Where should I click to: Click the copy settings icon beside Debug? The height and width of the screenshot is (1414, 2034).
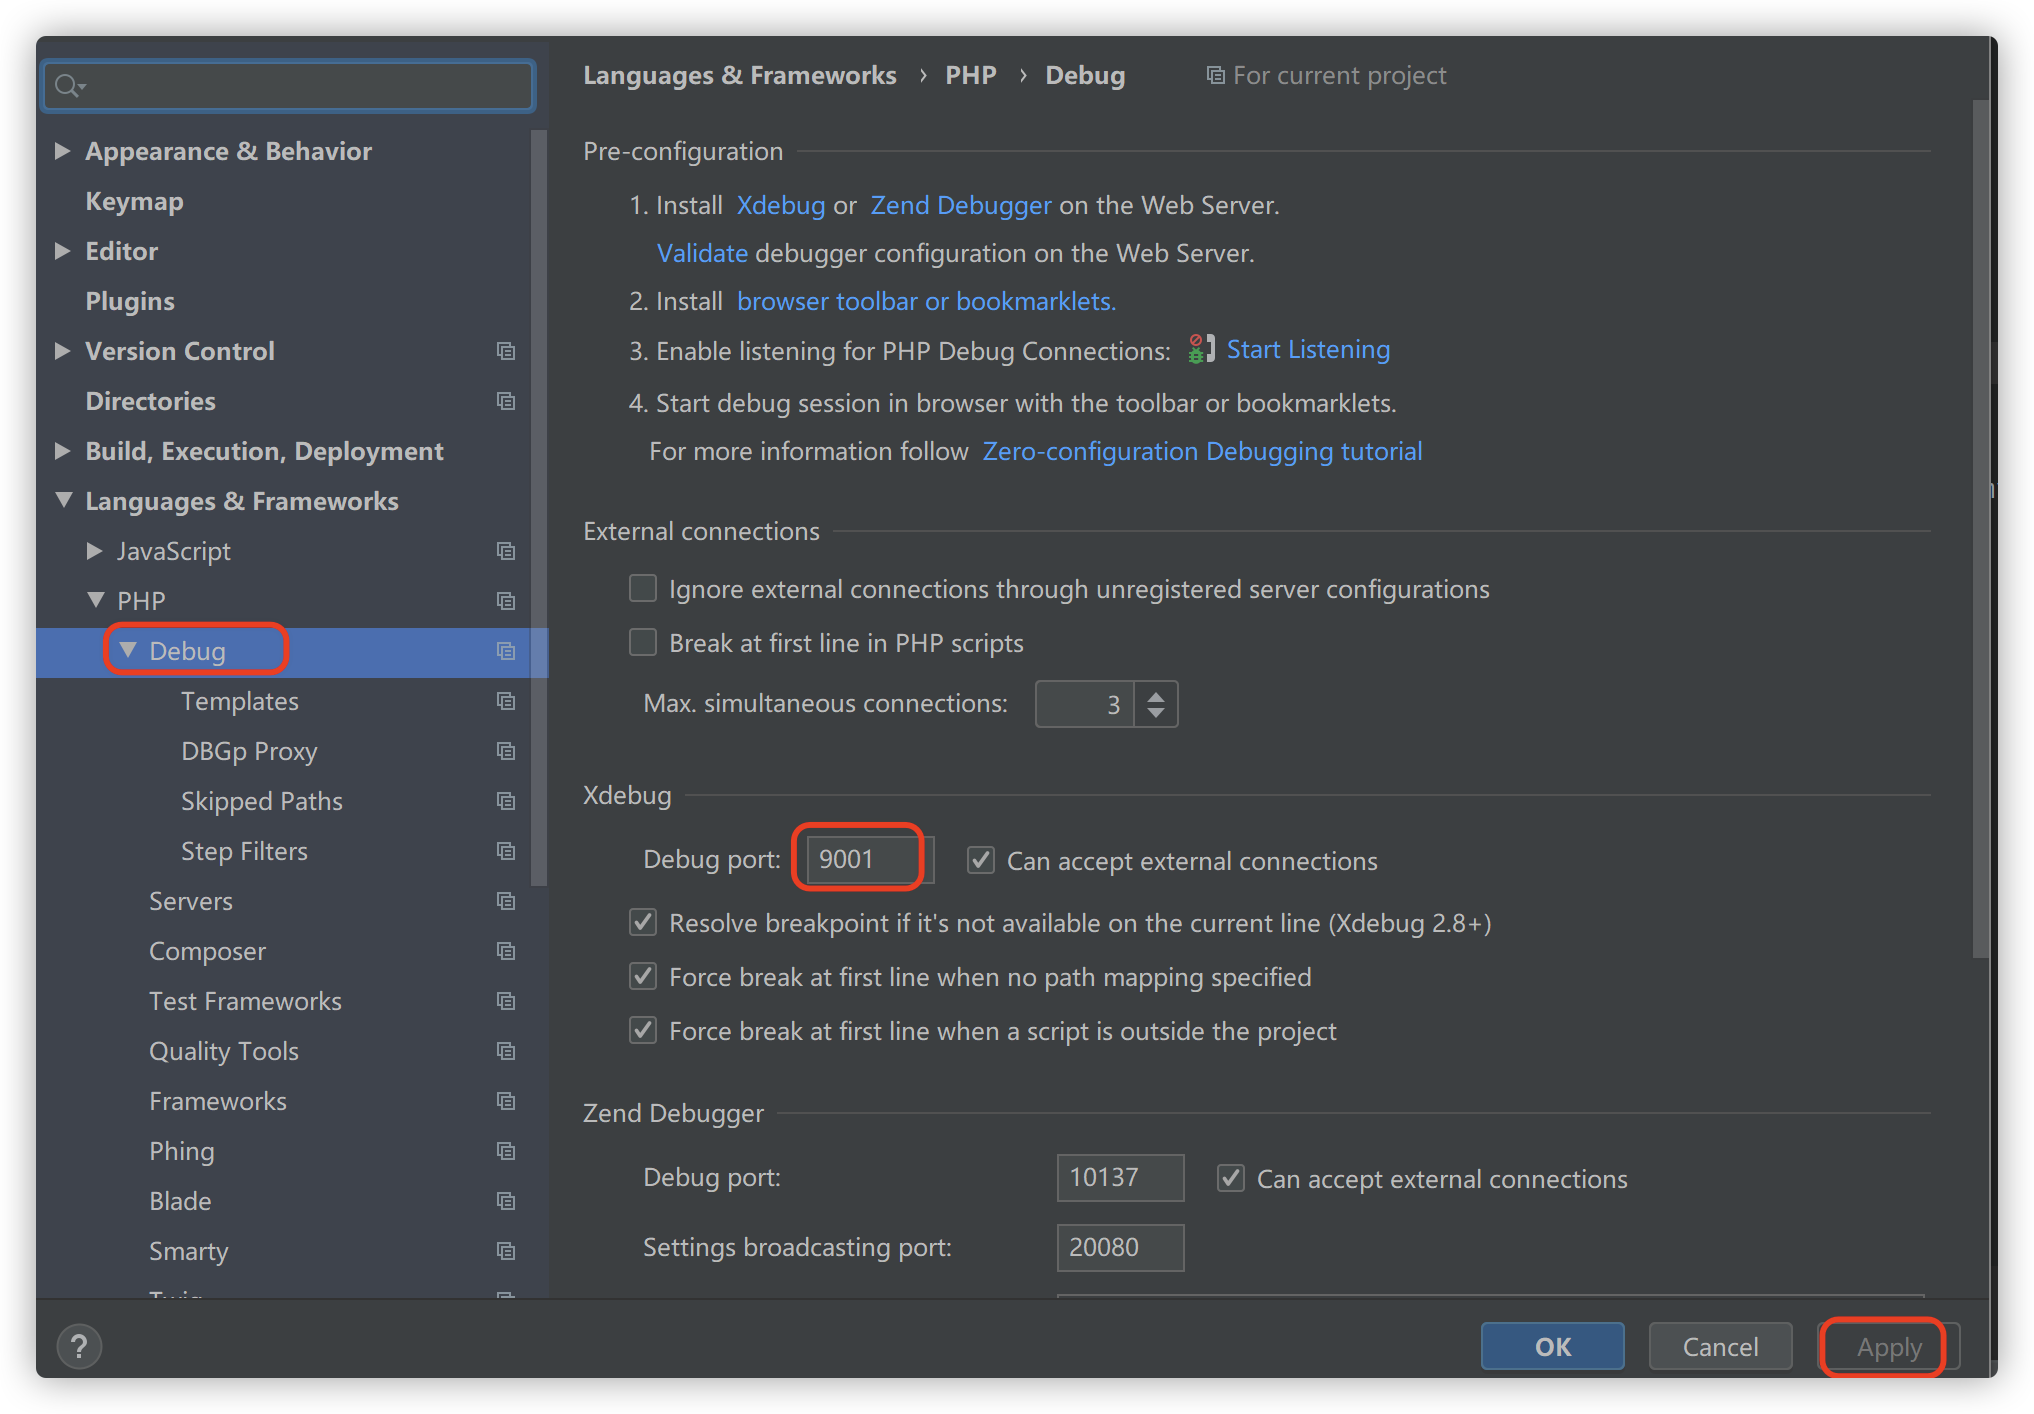(505, 651)
